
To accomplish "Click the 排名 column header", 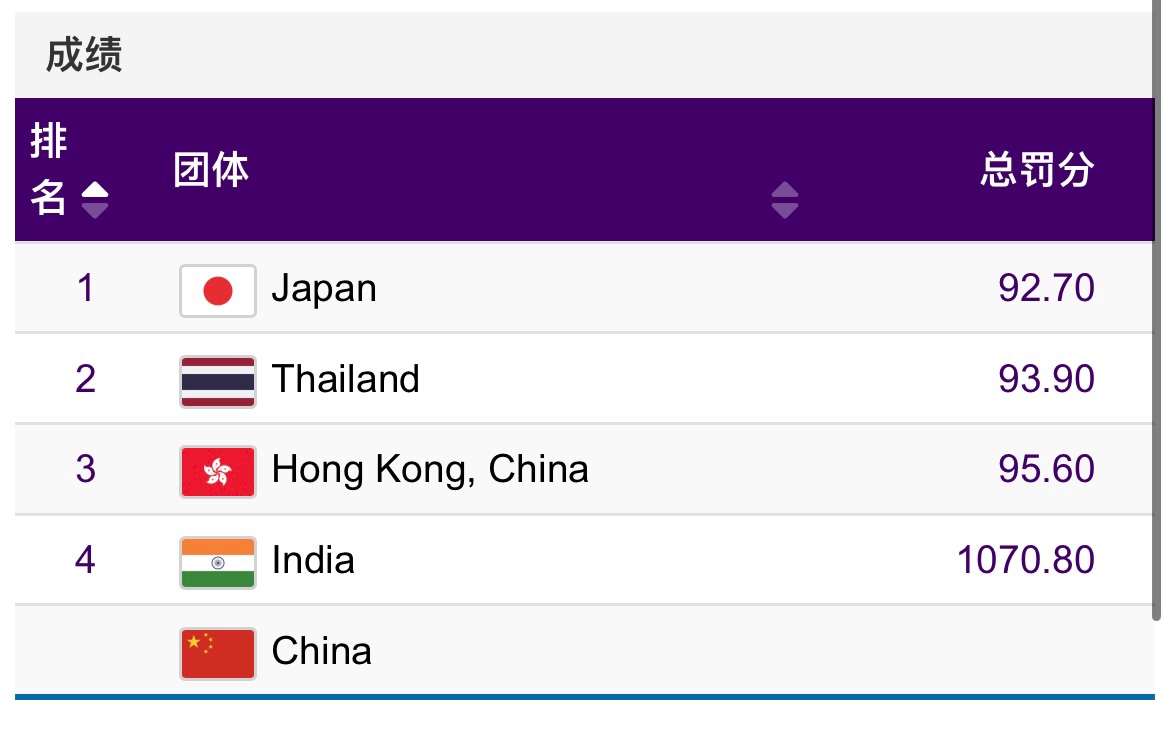I will point(49,169).
